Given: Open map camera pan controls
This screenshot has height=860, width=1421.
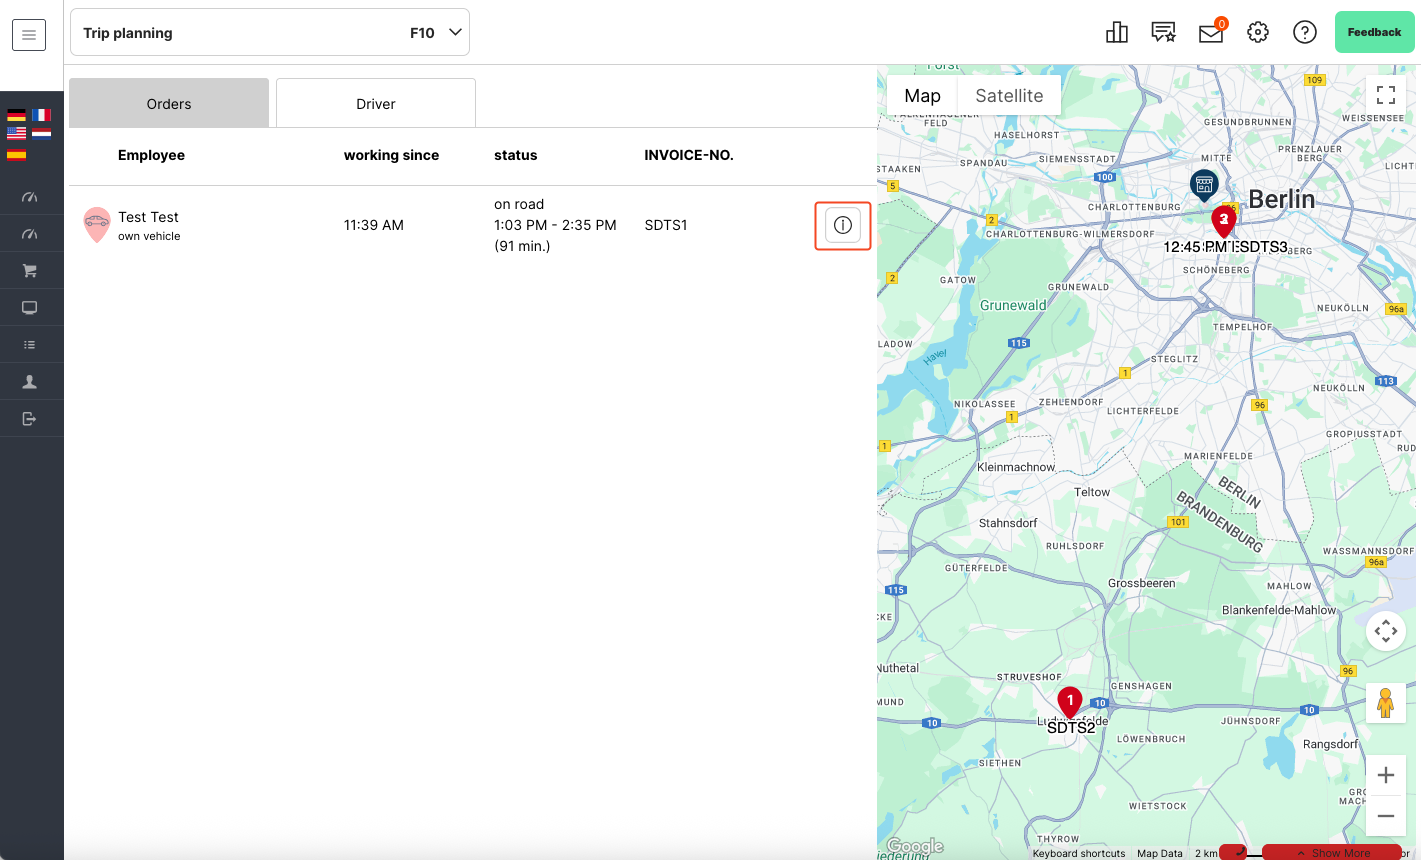Looking at the screenshot, I should (x=1386, y=631).
